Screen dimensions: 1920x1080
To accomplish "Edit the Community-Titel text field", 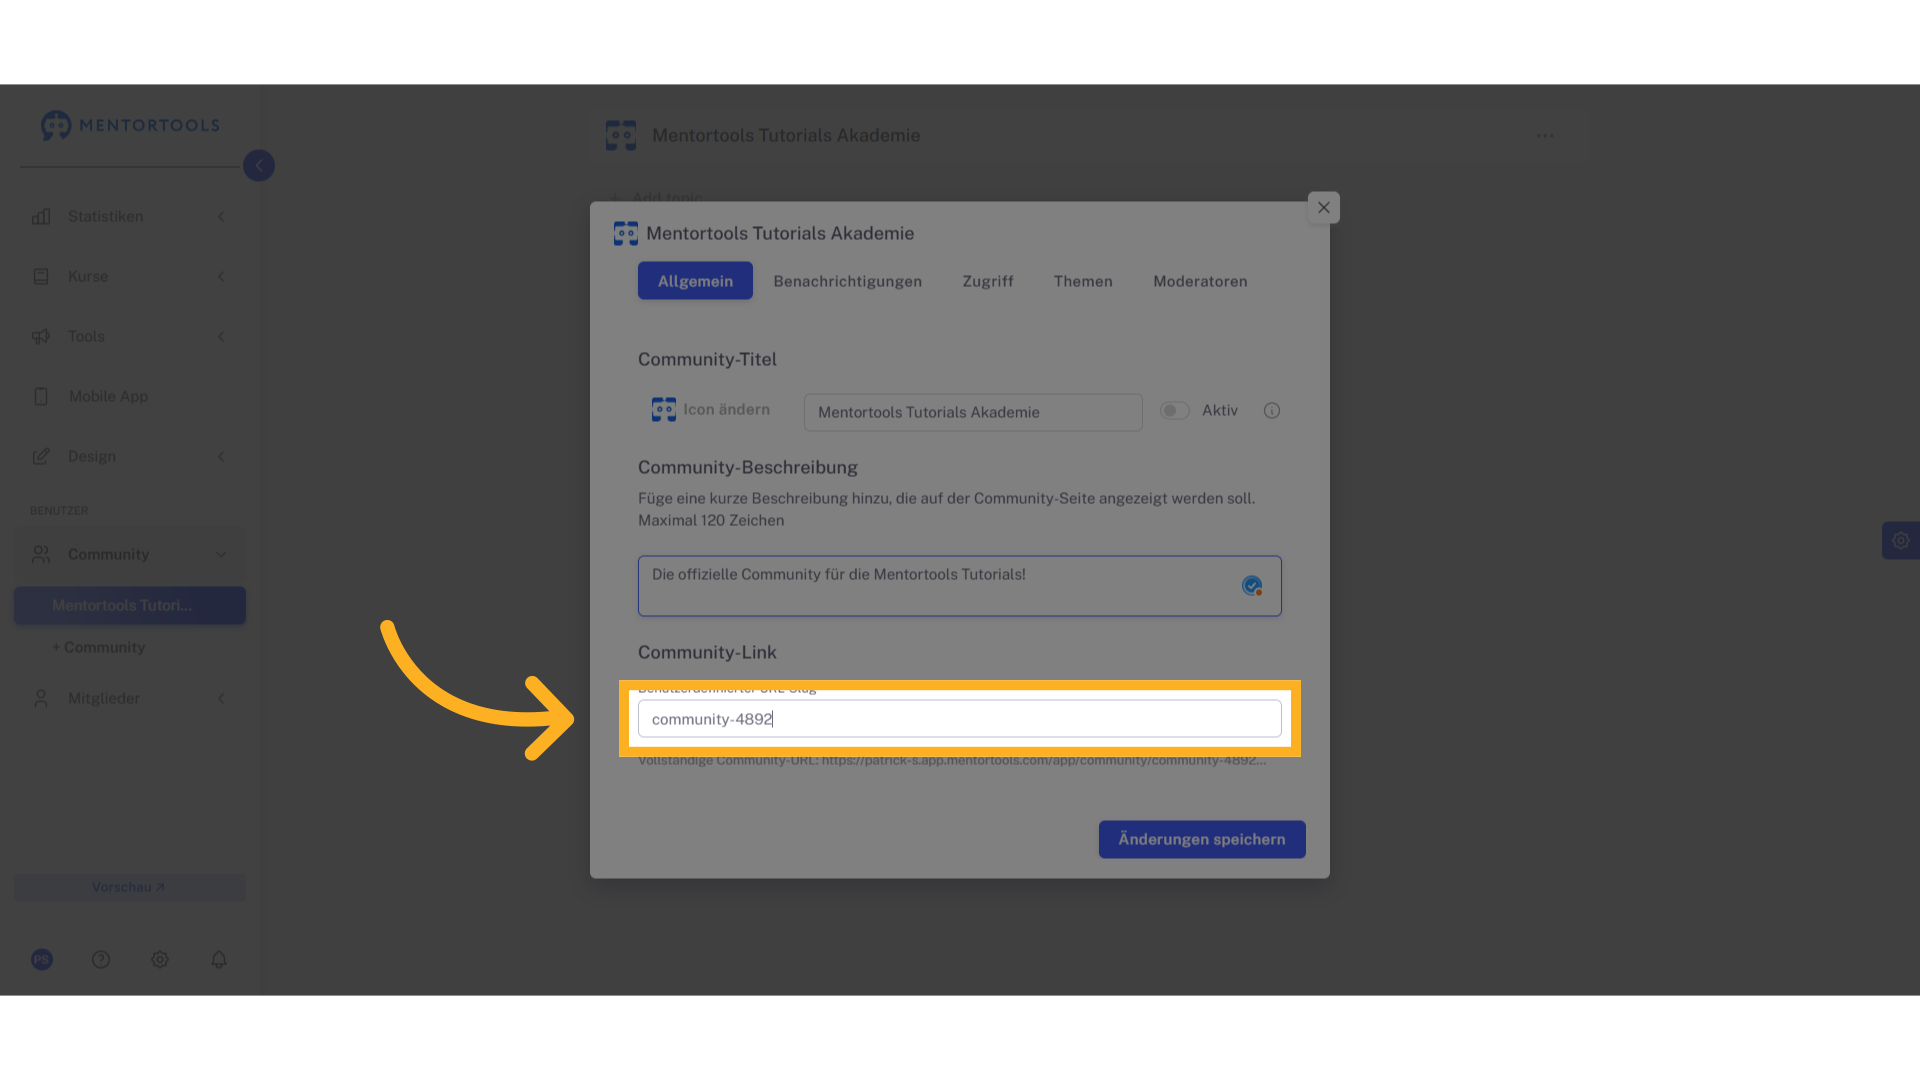I will (x=973, y=413).
